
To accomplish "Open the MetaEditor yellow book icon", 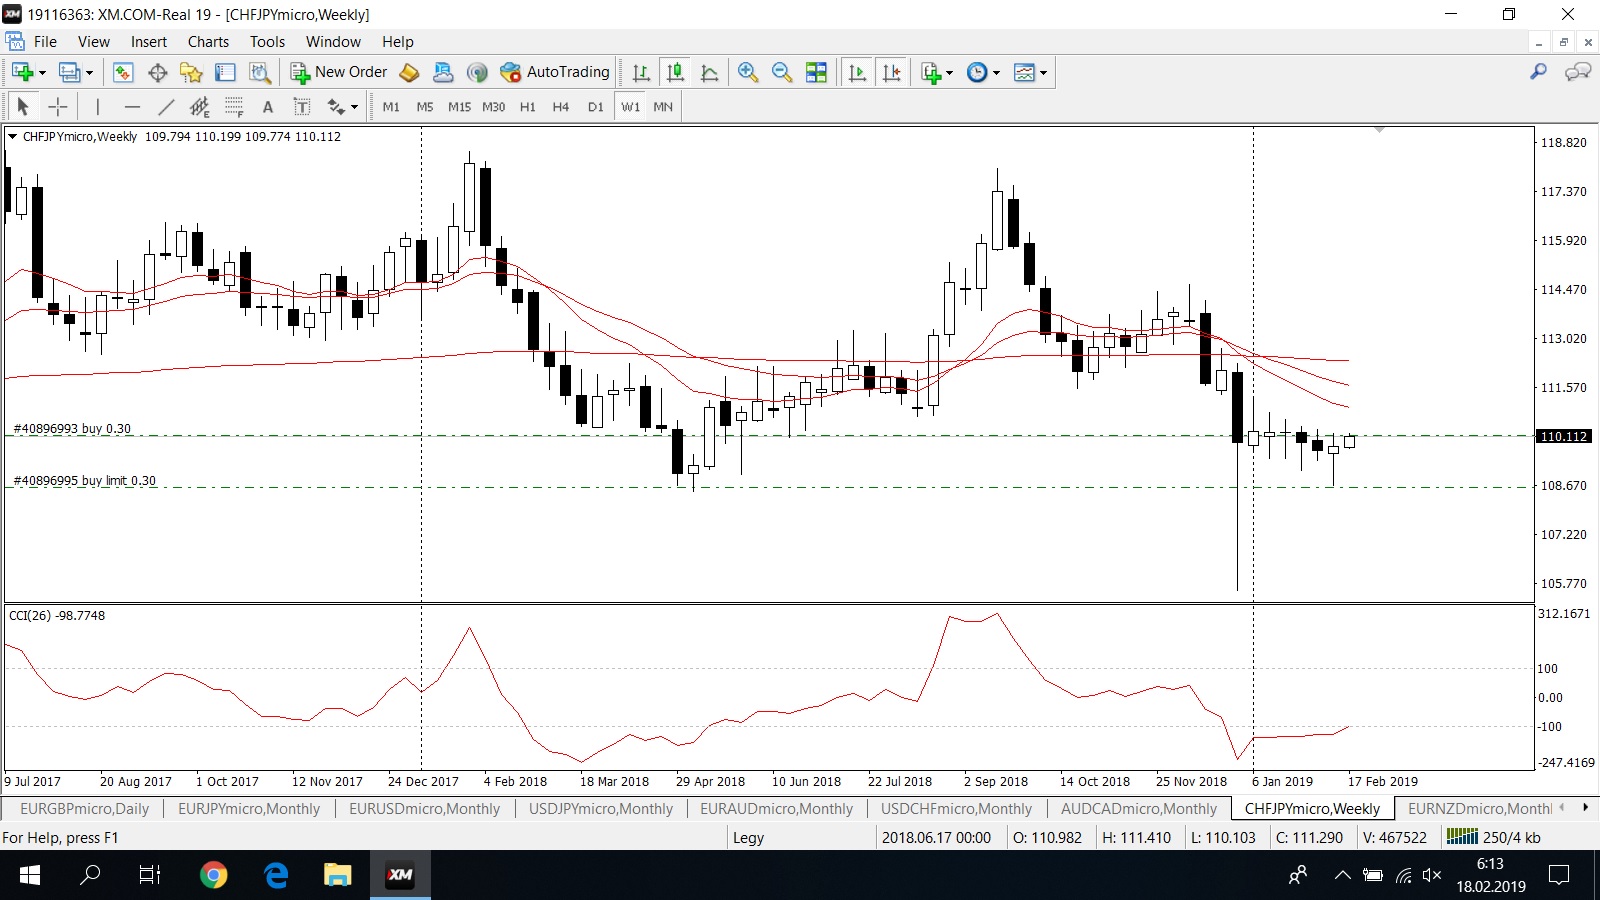I will pos(409,72).
